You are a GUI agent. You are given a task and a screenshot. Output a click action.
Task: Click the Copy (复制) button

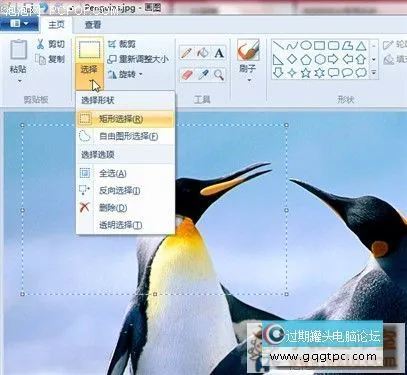point(50,59)
